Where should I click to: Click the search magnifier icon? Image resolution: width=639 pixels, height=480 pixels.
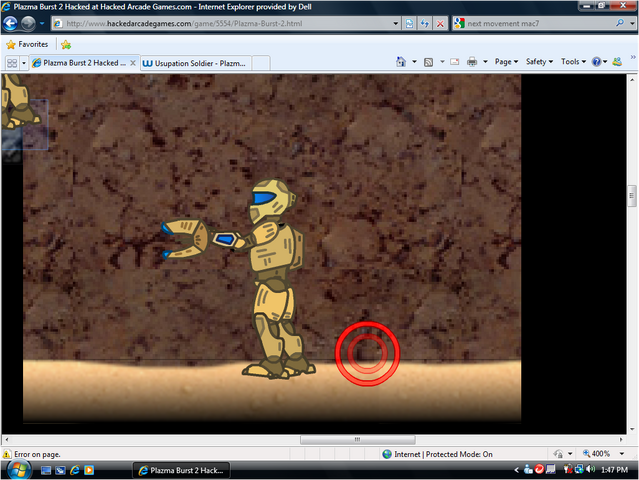[620, 23]
